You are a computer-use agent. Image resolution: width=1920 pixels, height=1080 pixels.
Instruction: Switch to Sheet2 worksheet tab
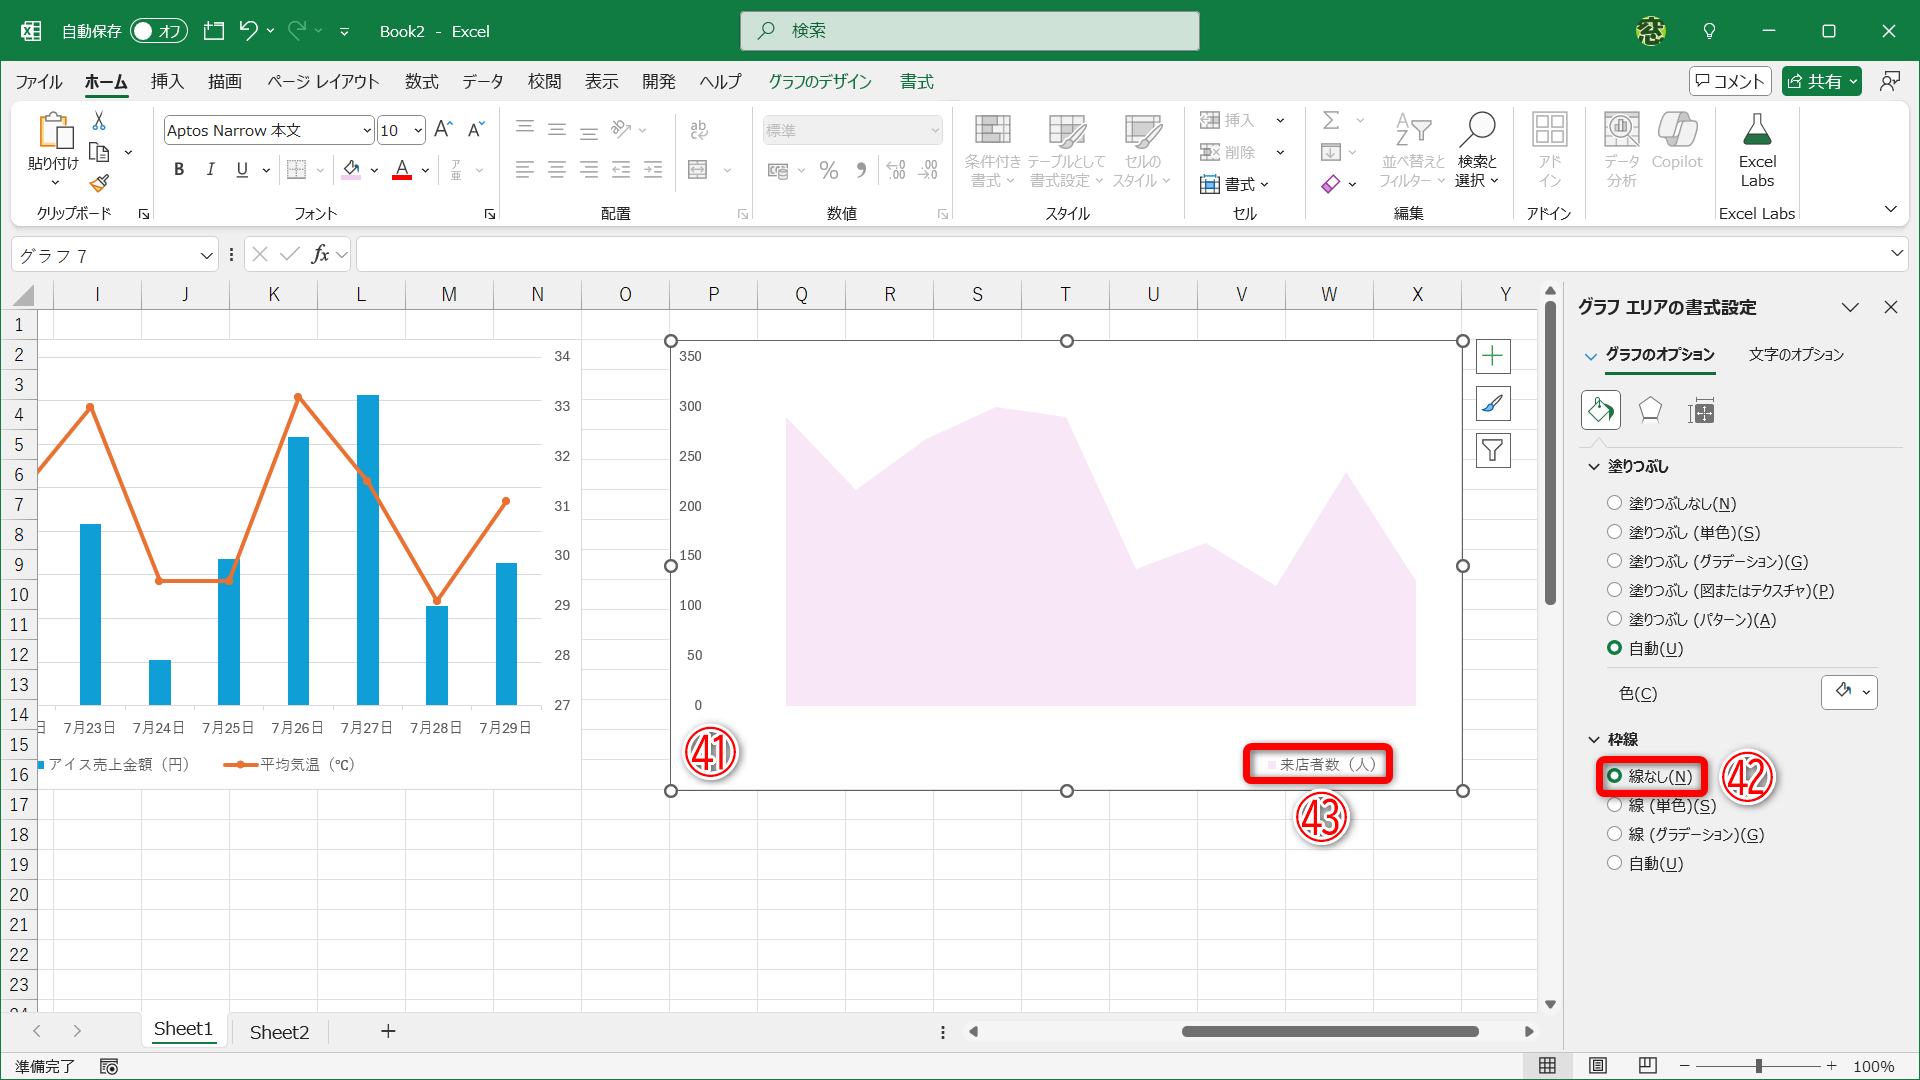click(279, 1032)
